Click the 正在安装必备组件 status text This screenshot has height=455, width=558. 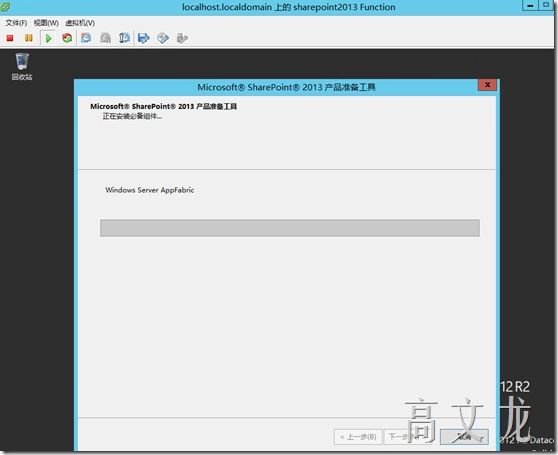132,116
